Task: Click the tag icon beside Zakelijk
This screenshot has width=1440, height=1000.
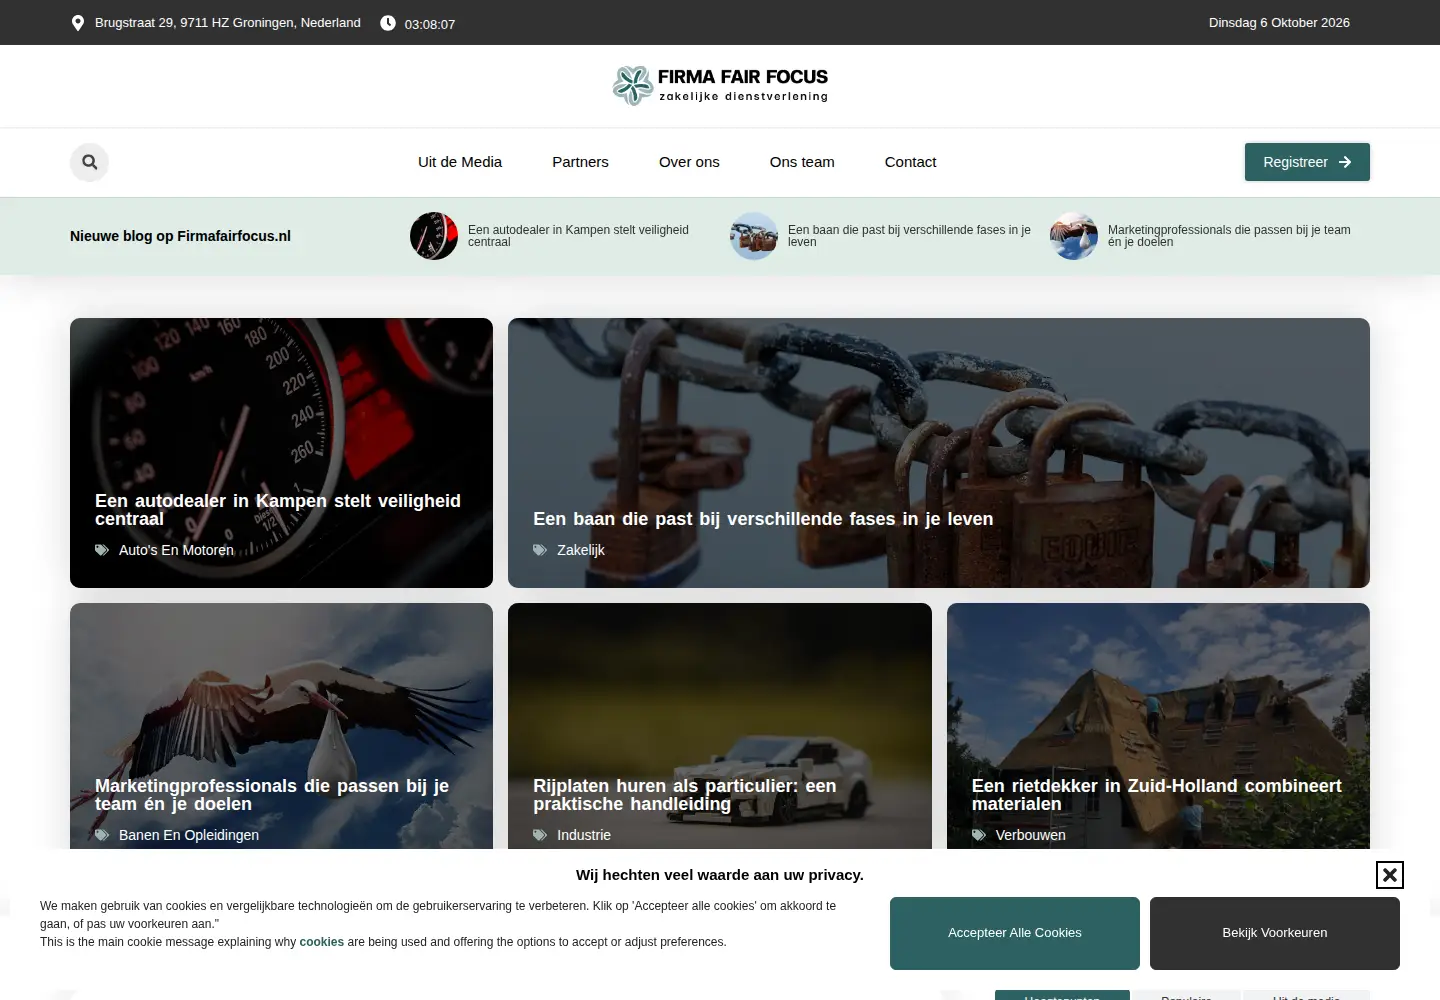Action: pyautogui.click(x=540, y=550)
